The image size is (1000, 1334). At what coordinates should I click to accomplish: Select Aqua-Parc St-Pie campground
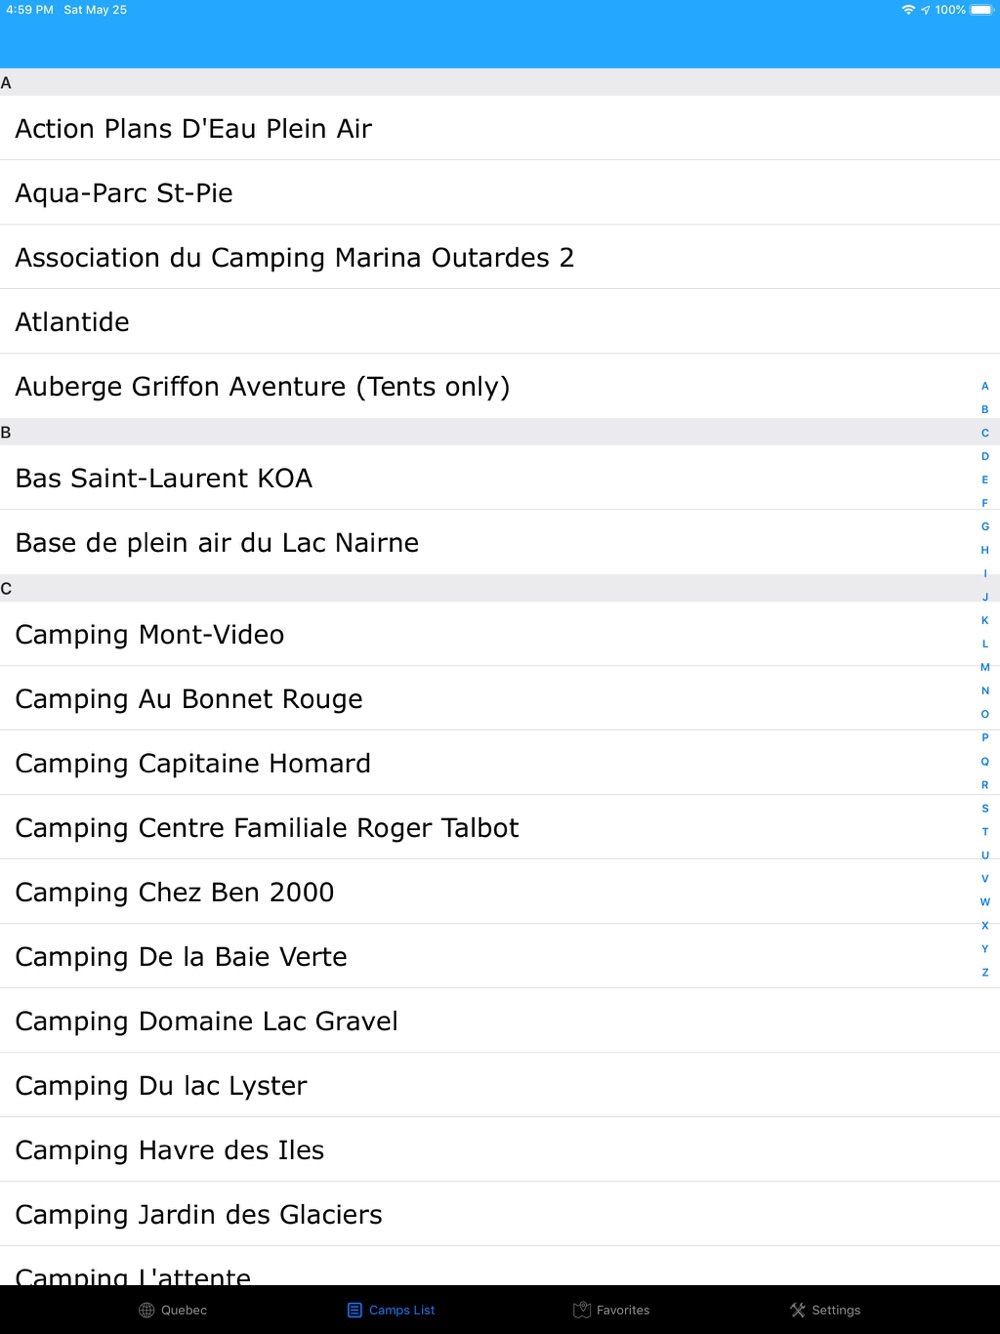click(124, 193)
